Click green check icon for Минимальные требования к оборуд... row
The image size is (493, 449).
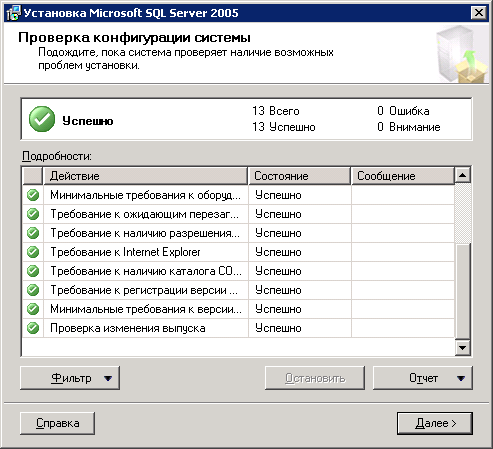(x=33, y=195)
